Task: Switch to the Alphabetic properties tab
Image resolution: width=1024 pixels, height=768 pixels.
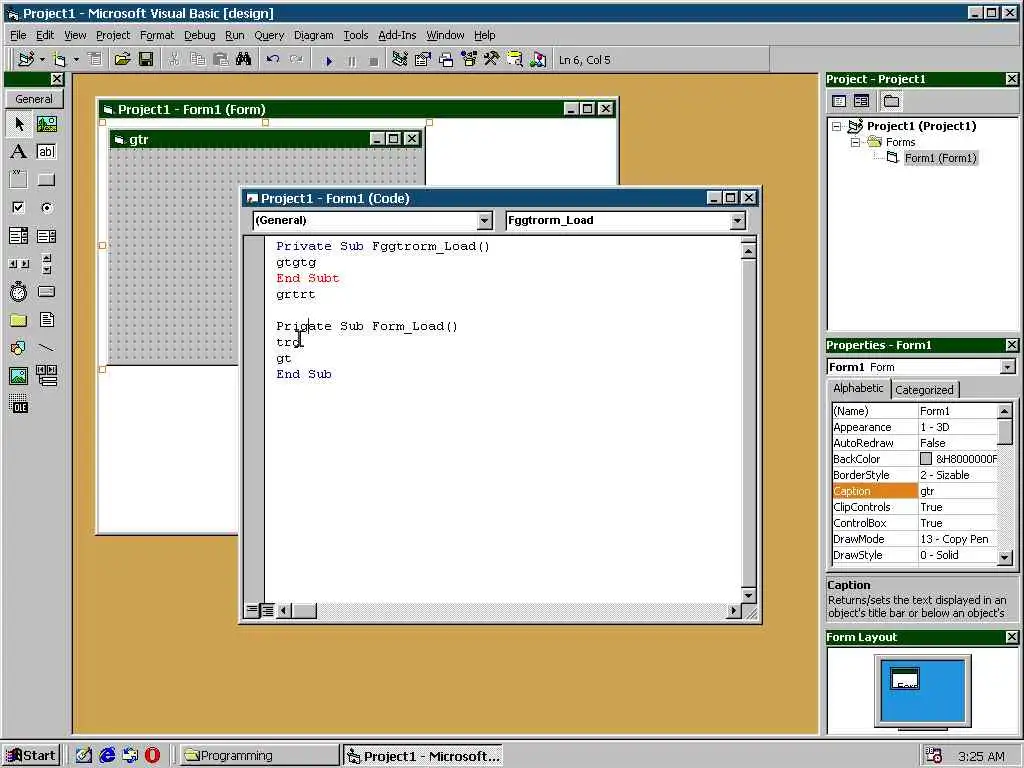Action: pos(858,388)
